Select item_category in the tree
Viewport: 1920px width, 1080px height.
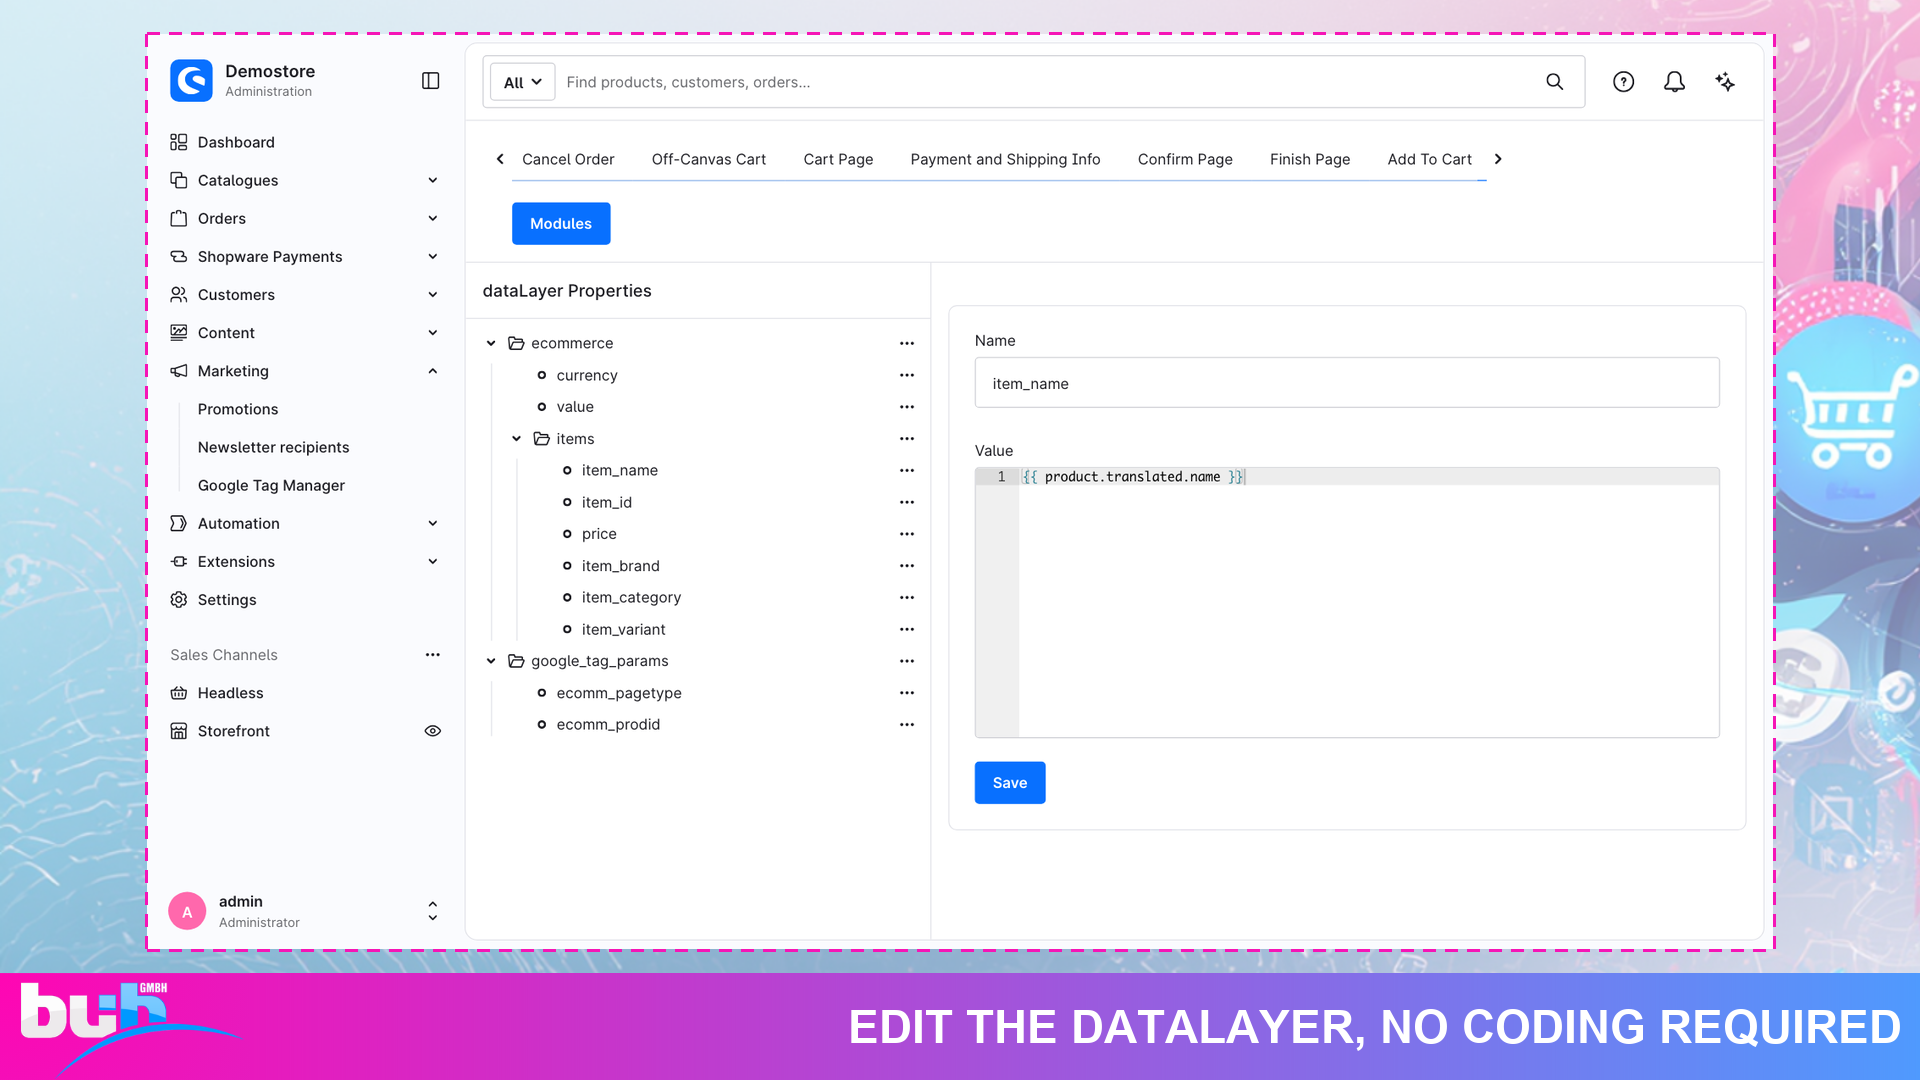pos(631,597)
